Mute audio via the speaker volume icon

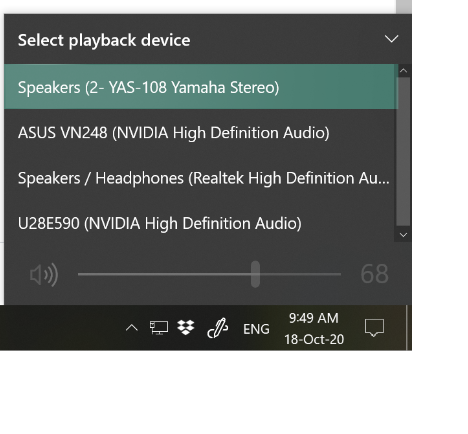(44, 275)
